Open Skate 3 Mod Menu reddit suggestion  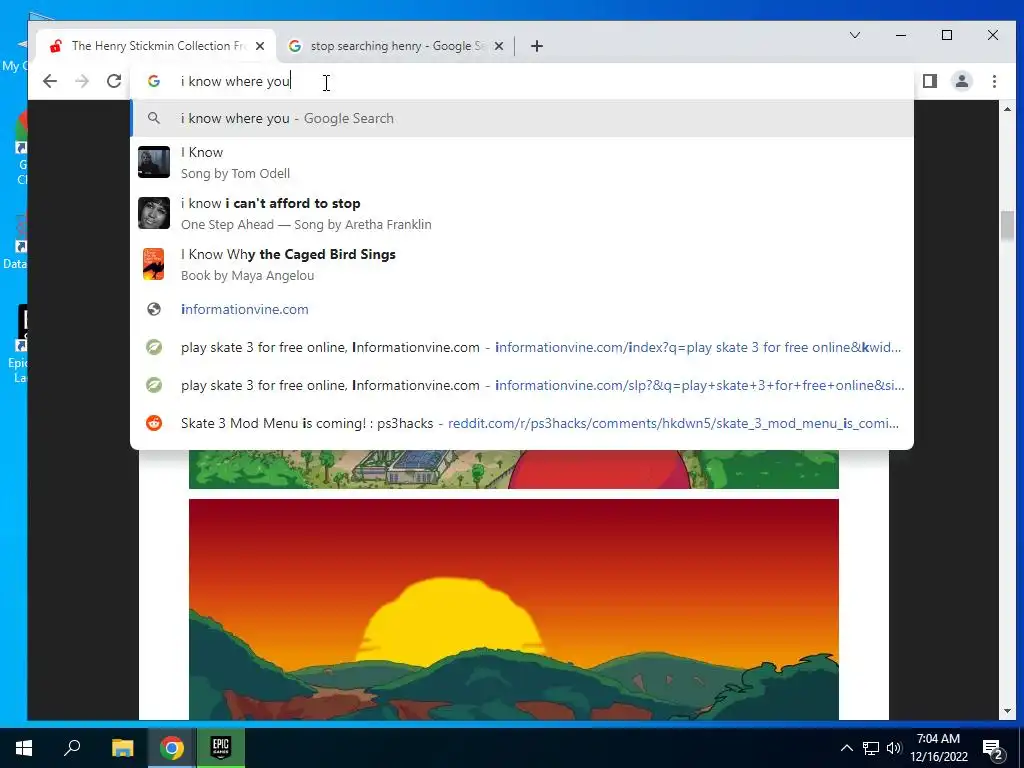pyautogui.click(x=522, y=423)
